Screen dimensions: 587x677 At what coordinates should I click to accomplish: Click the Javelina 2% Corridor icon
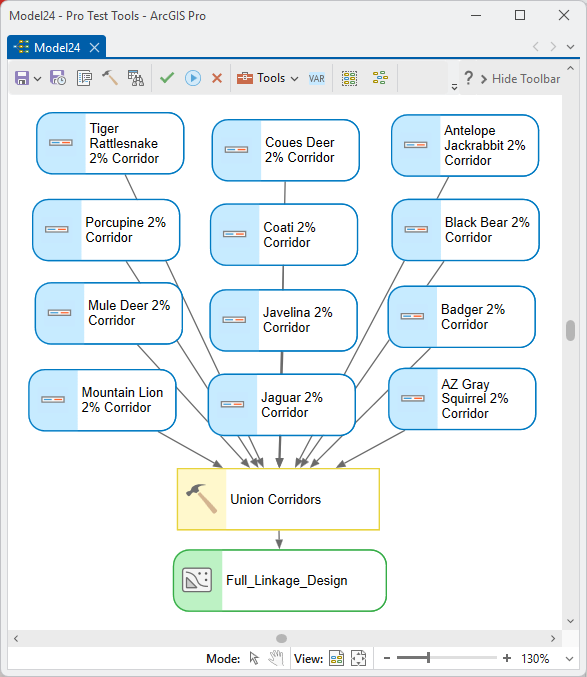pos(234,320)
